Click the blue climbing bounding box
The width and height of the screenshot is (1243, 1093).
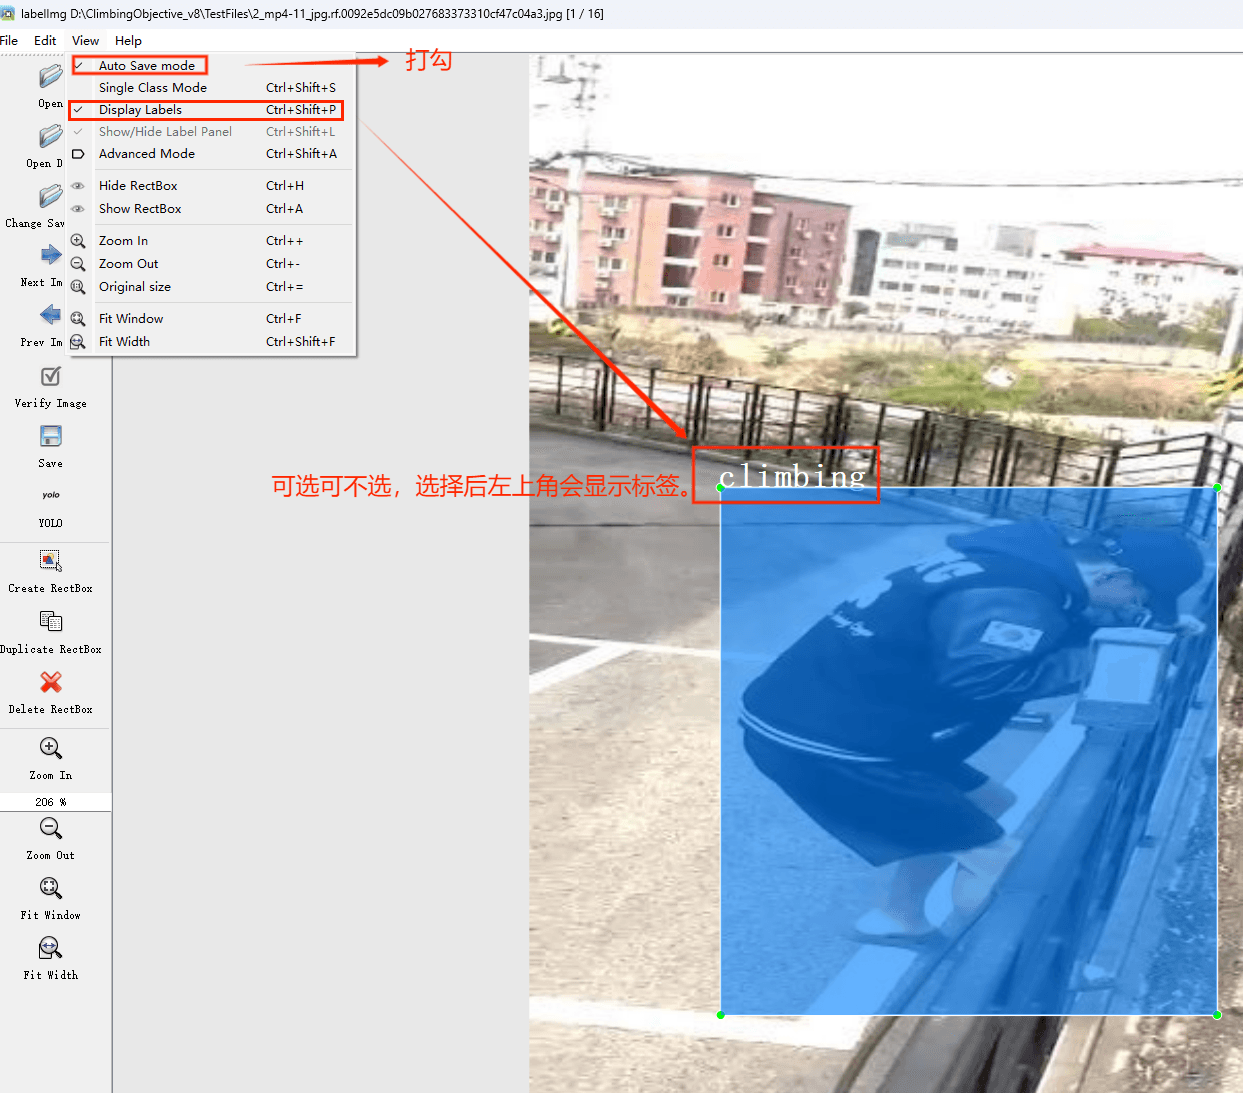pos(968,750)
